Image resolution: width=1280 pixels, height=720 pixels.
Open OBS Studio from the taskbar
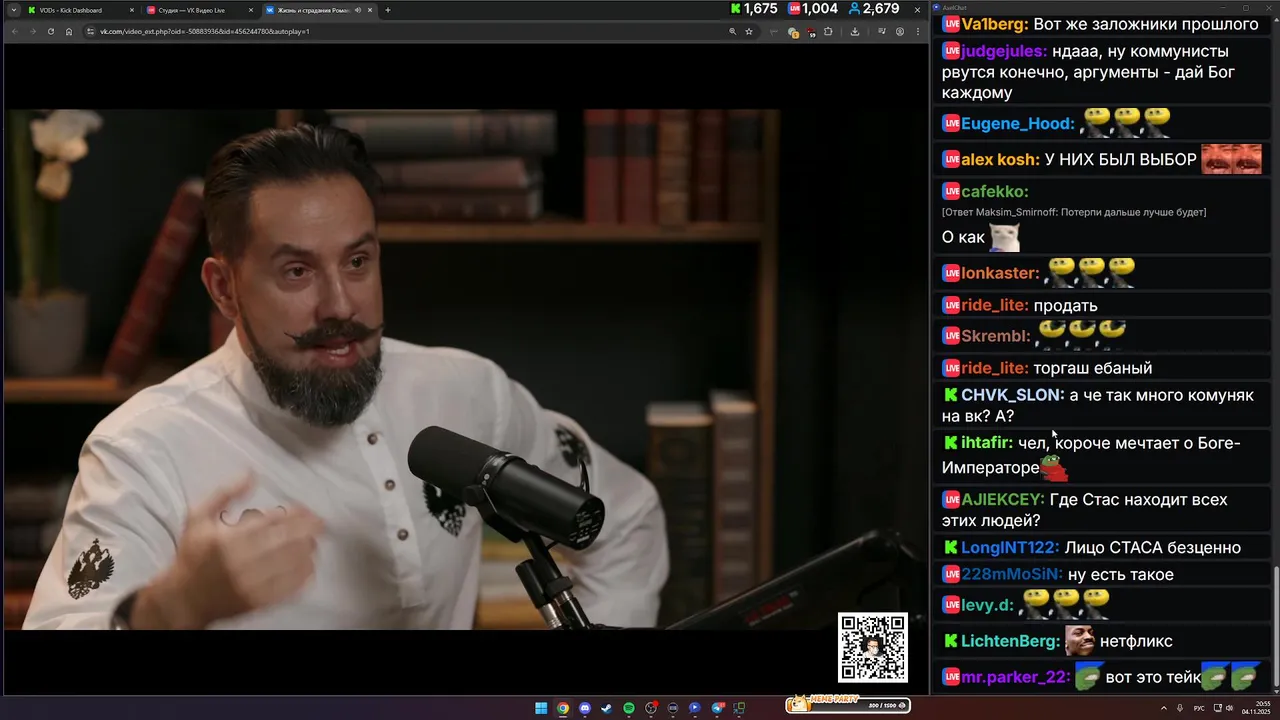pos(651,708)
